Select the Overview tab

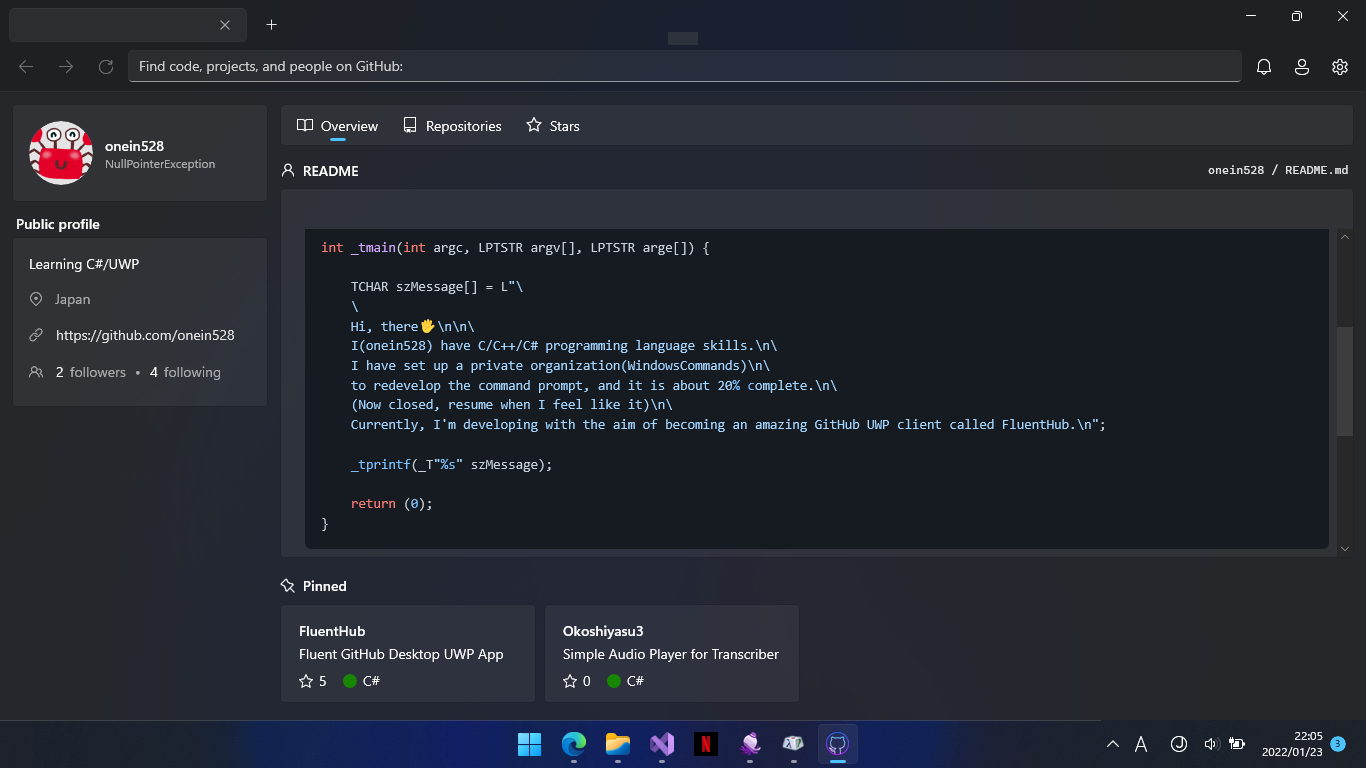point(337,125)
